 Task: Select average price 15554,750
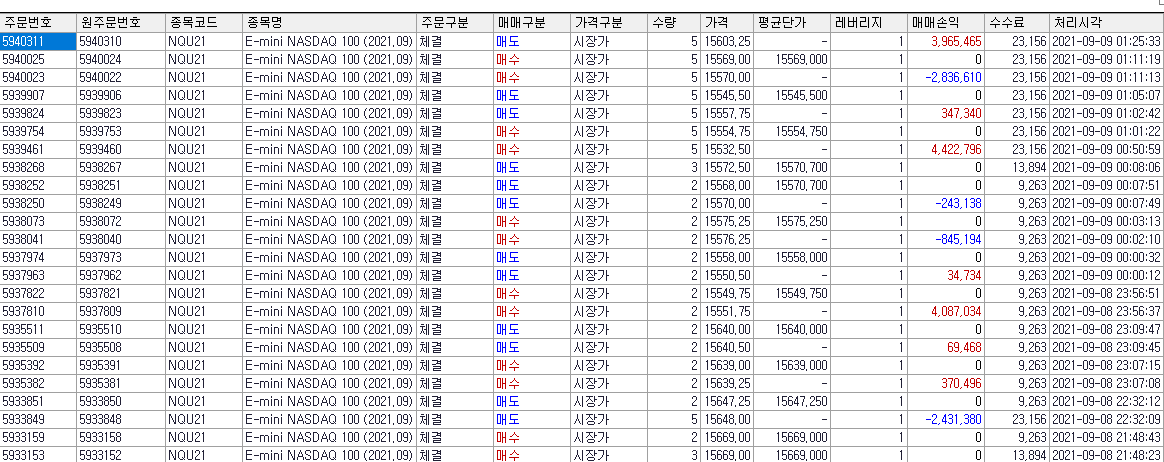(792, 131)
